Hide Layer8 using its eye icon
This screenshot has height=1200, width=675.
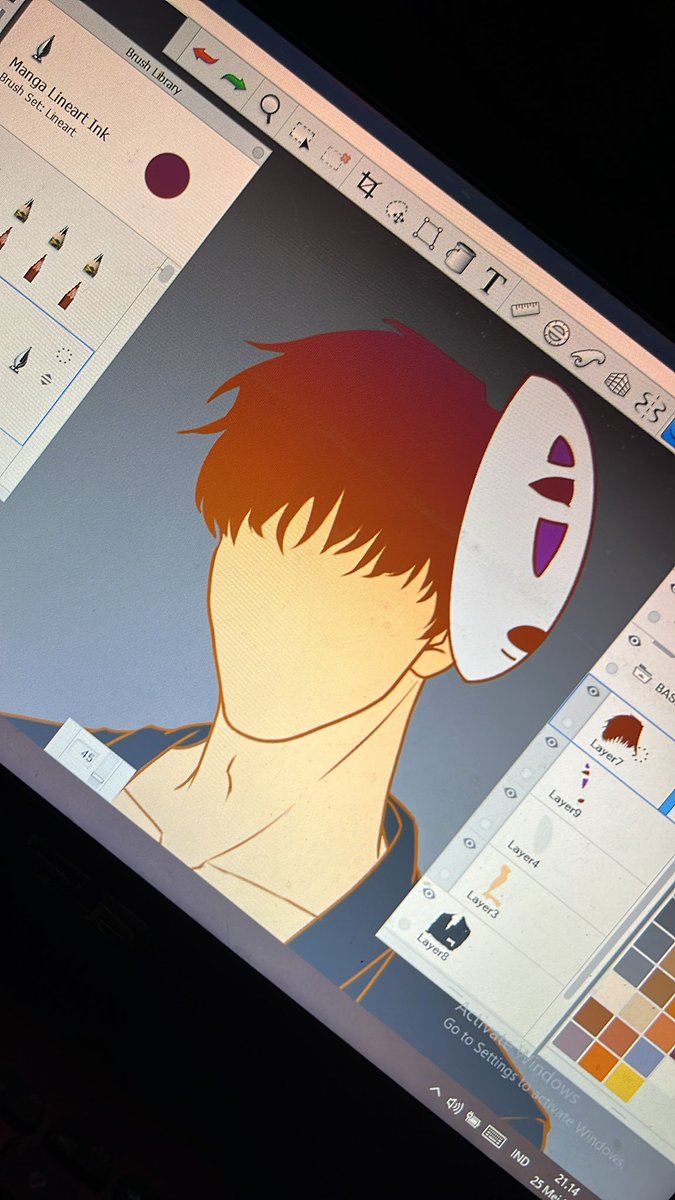pos(430,892)
